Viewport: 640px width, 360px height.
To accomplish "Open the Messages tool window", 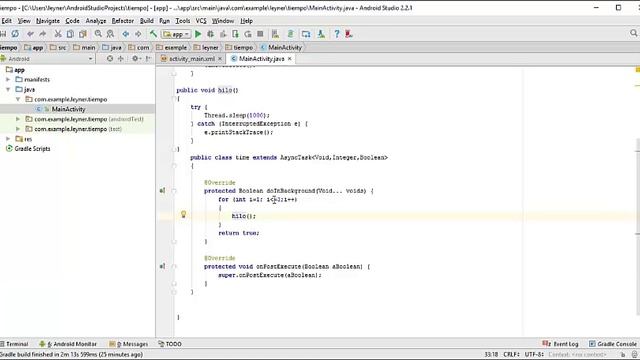I will 129,344.
